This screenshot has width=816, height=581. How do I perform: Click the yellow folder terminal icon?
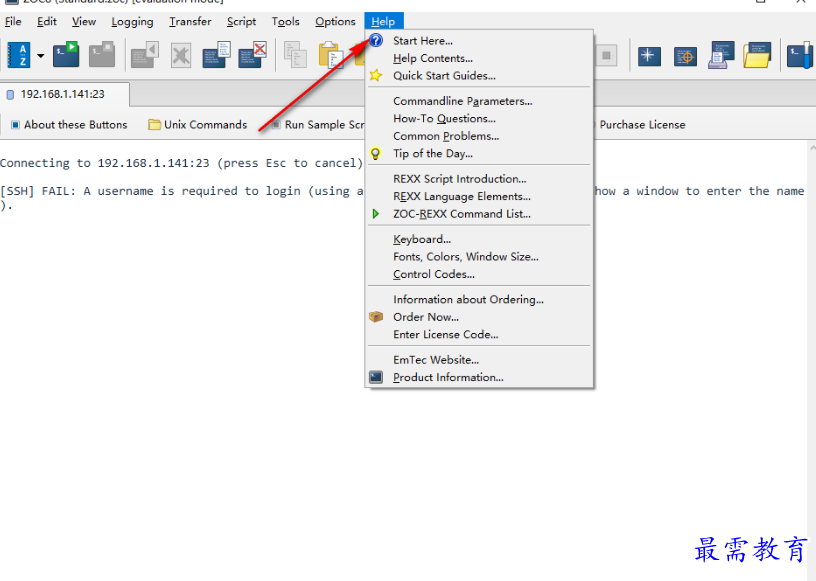coord(757,55)
